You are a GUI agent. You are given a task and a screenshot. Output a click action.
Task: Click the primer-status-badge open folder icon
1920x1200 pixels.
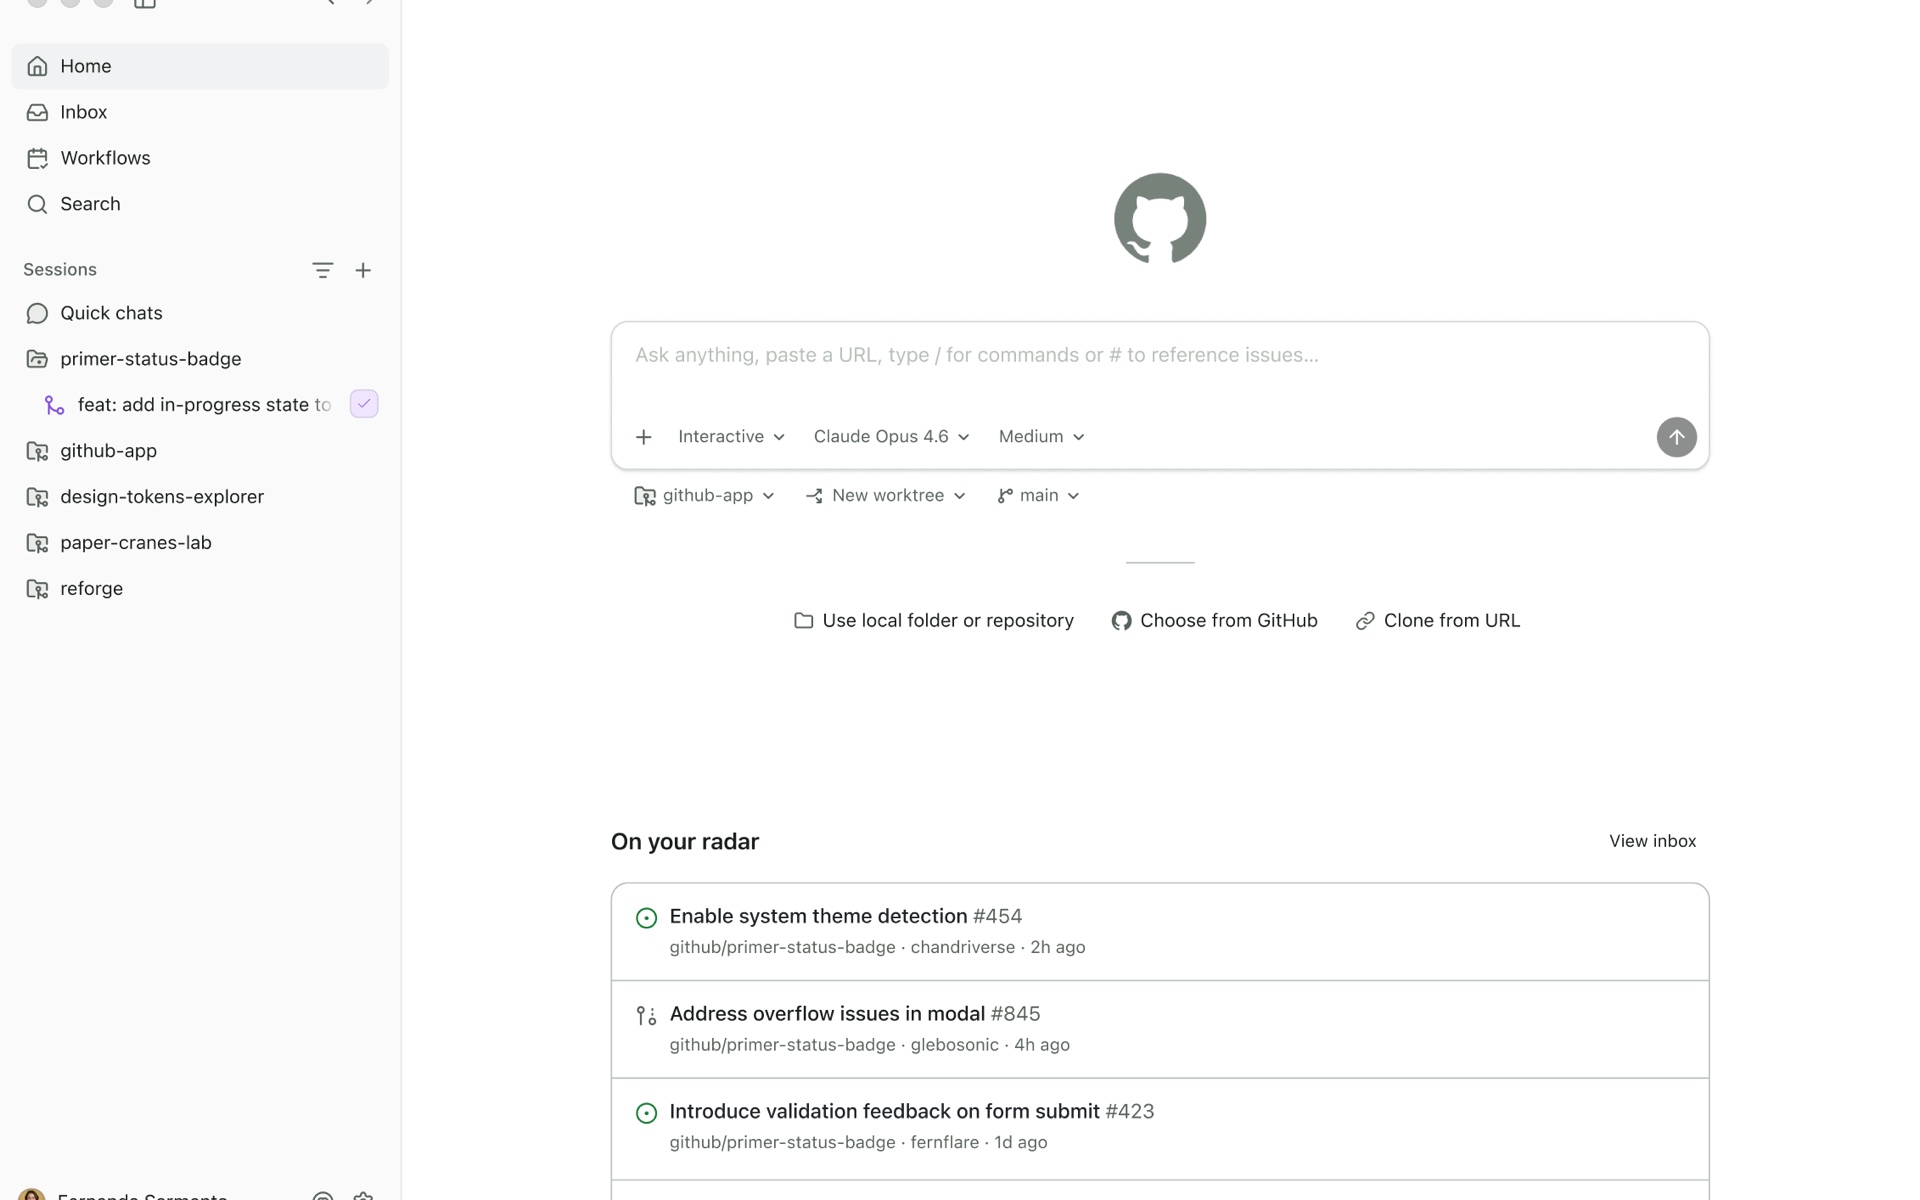coord(37,359)
